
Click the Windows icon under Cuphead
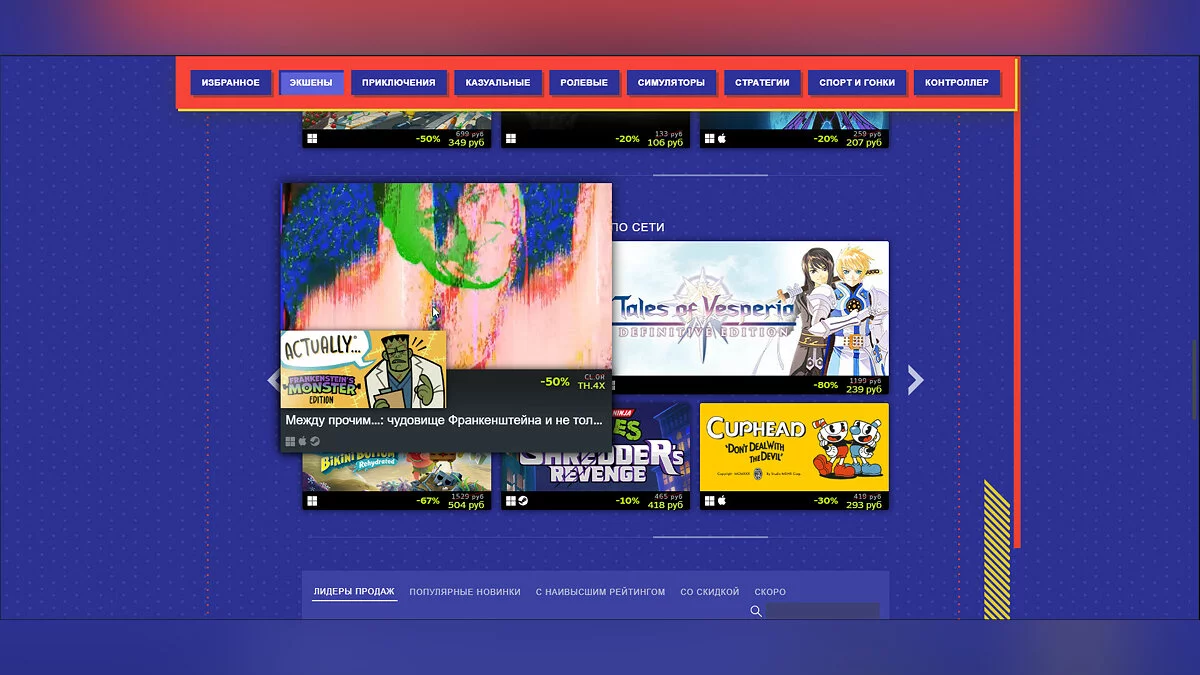(x=709, y=501)
